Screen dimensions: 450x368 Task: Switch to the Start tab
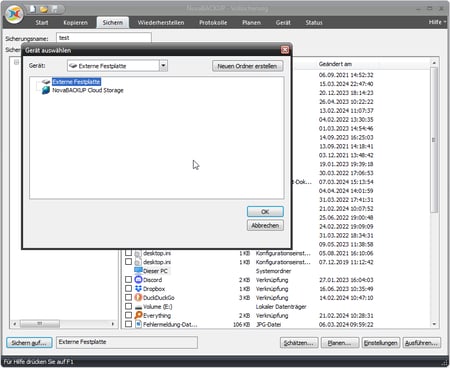click(x=42, y=22)
